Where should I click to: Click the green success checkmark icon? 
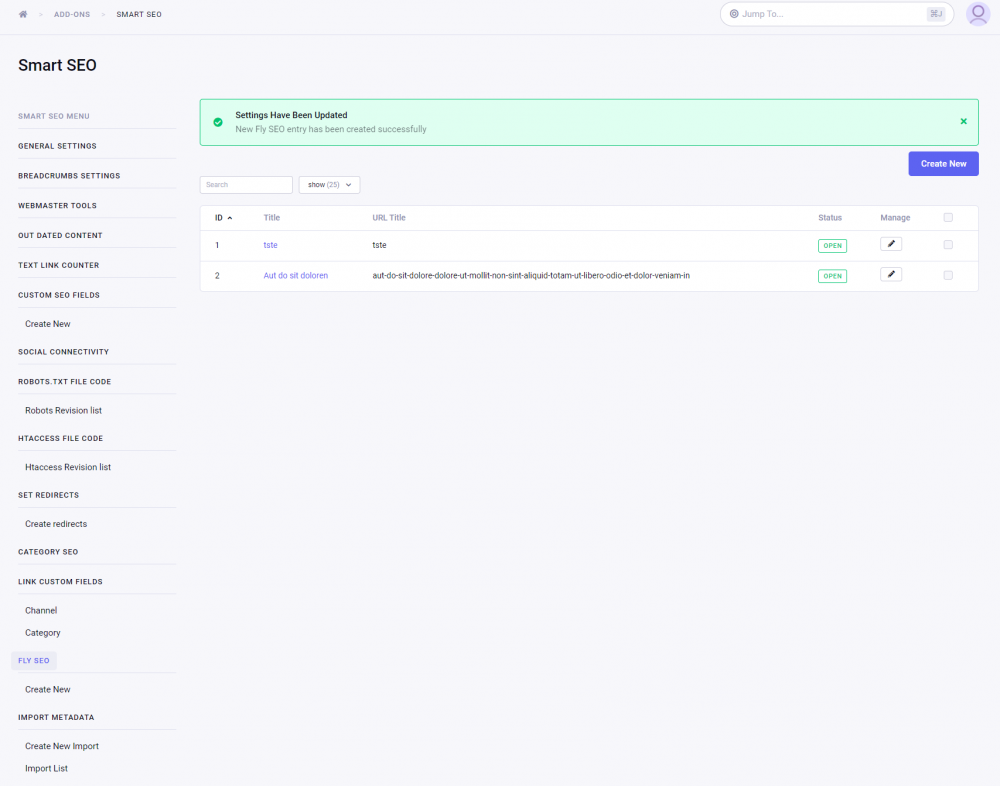pos(218,122)
